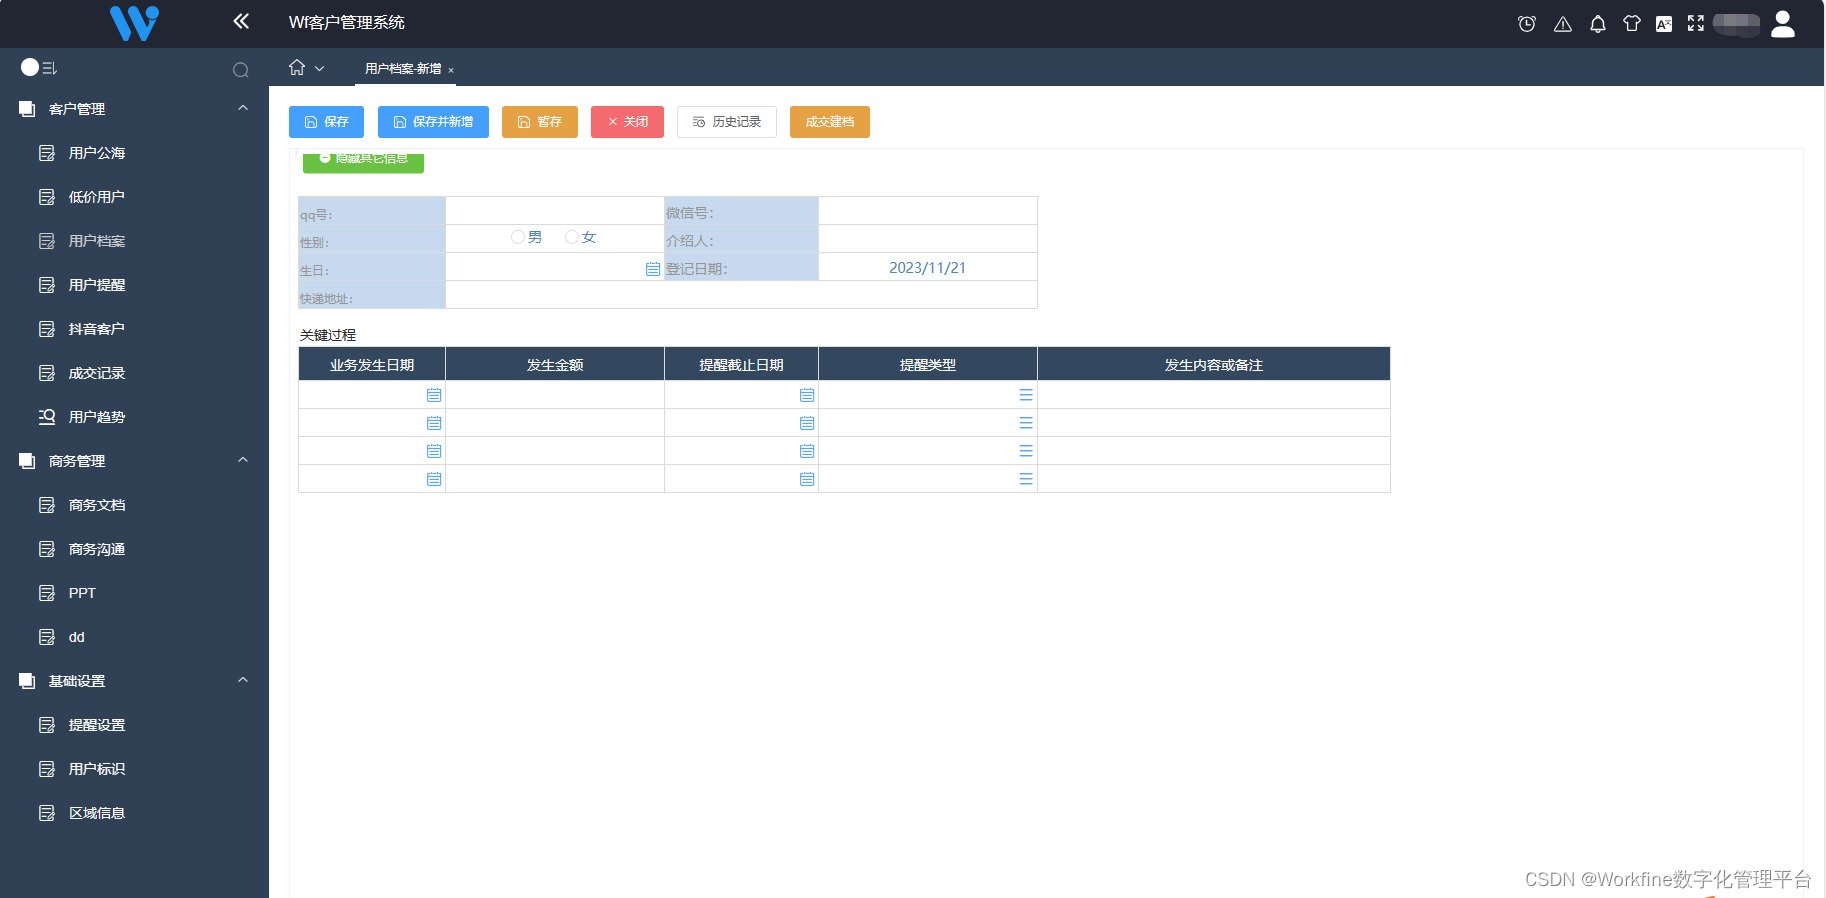1826x898 pixels.
Task: Collapse the sidebar with double-chevron icon
Action: 241,21
